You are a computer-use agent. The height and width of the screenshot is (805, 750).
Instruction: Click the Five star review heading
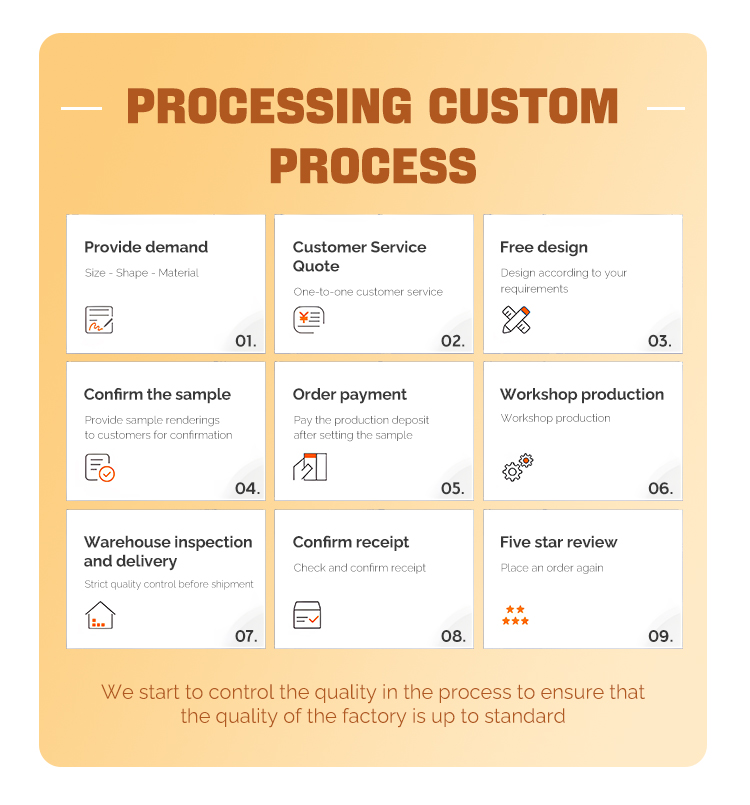559,542
